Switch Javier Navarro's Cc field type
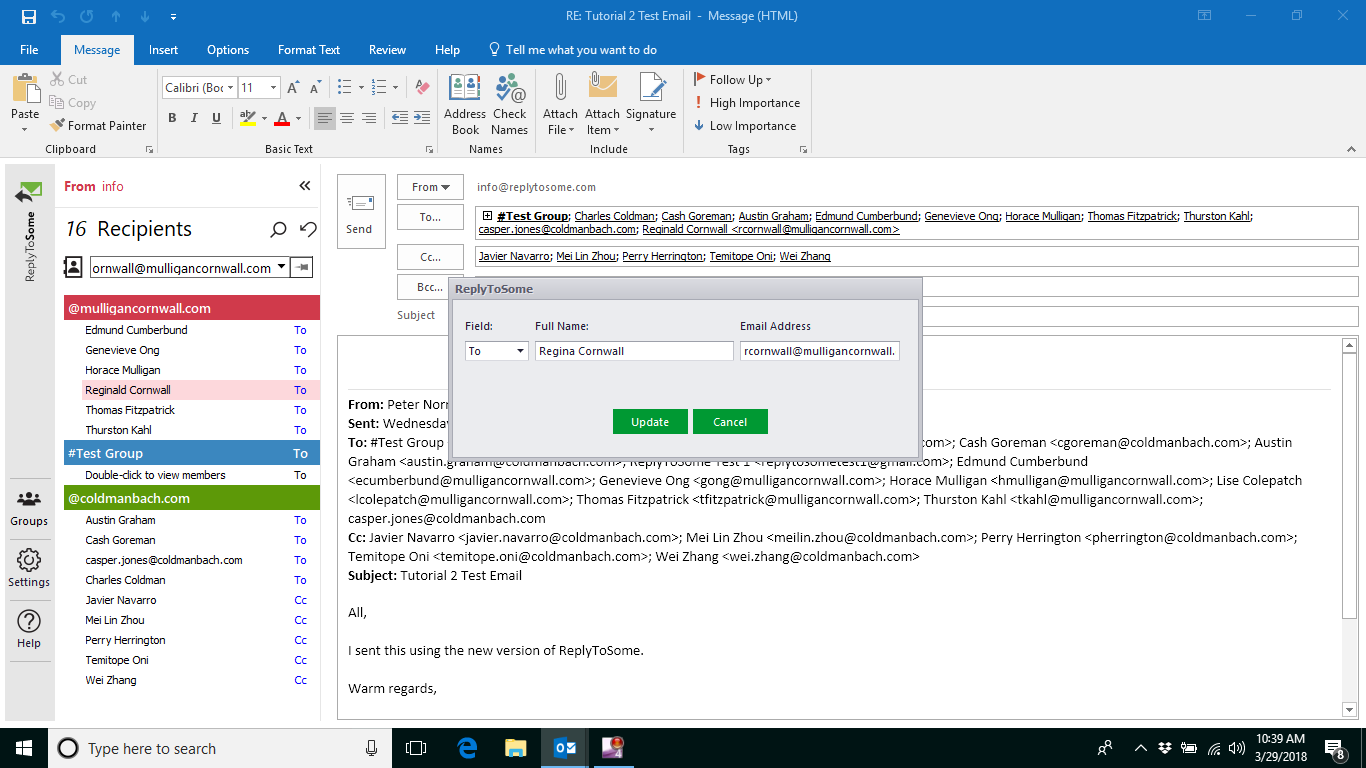Image resolution: width=1366 pixels, height=768 pixels. point(300,600)
